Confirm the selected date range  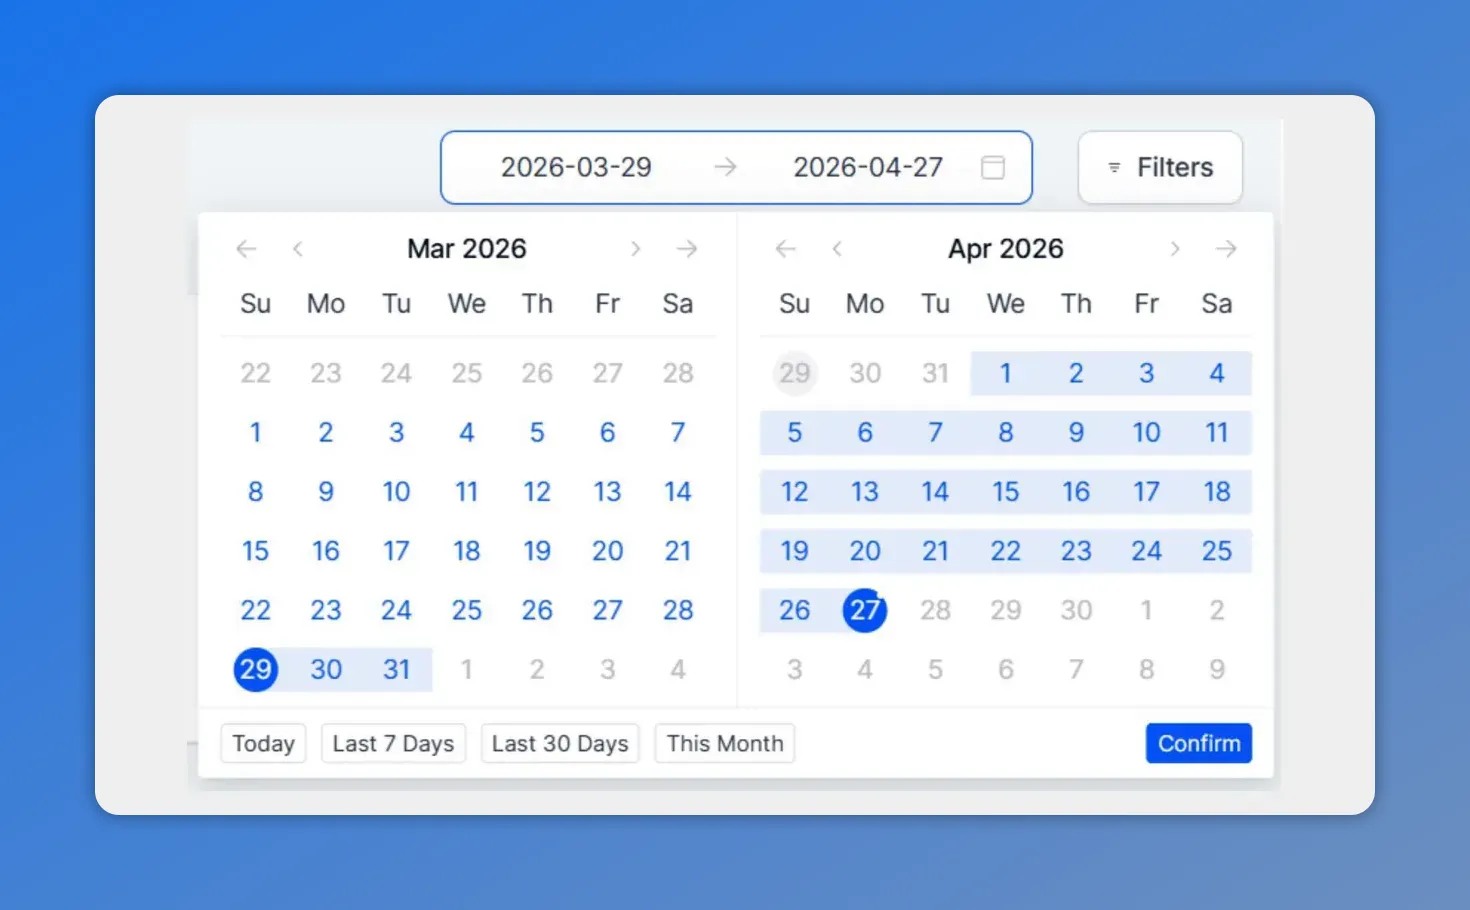(1198, 743)
